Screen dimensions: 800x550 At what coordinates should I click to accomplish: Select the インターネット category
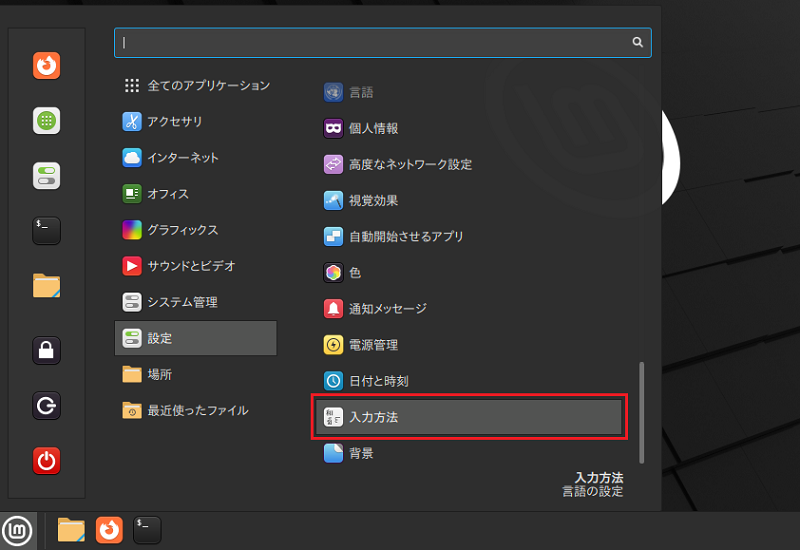pyautogui.click(x=195, y=158)
